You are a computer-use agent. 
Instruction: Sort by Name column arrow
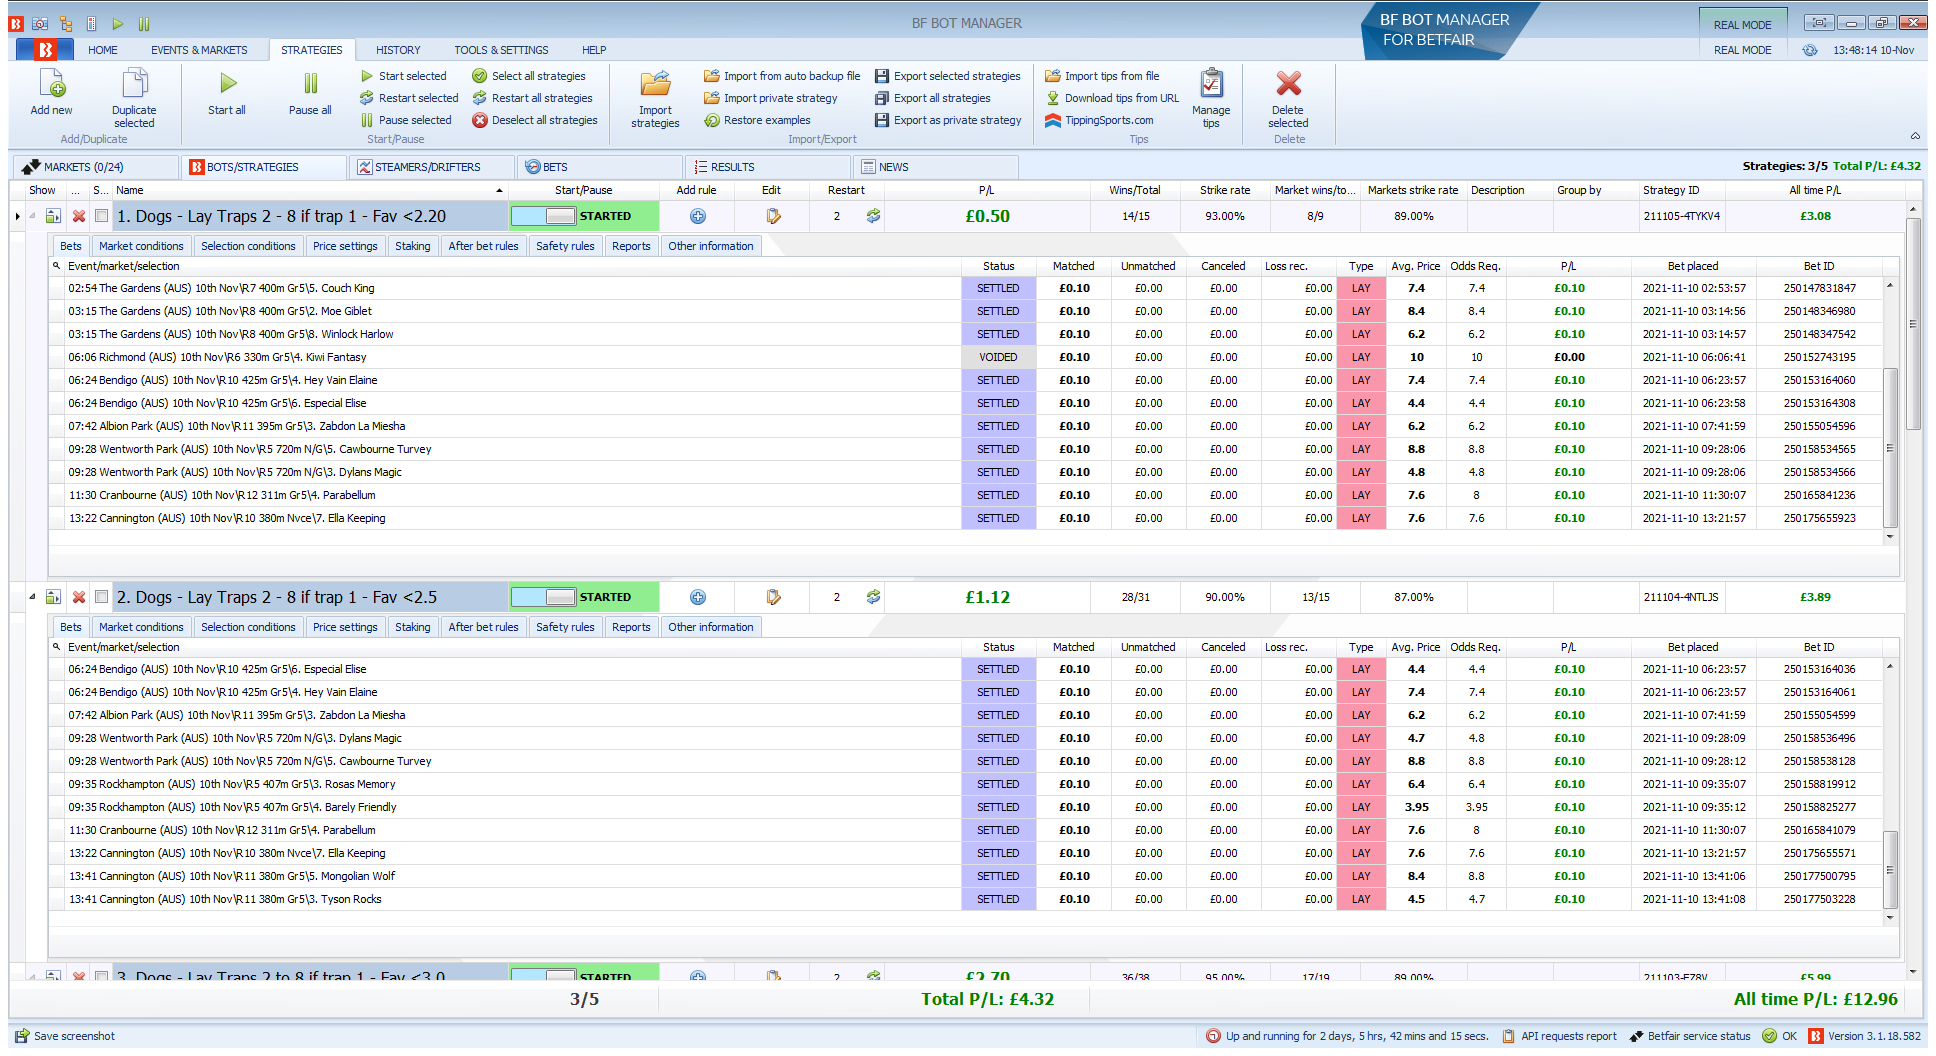[499, 190]
